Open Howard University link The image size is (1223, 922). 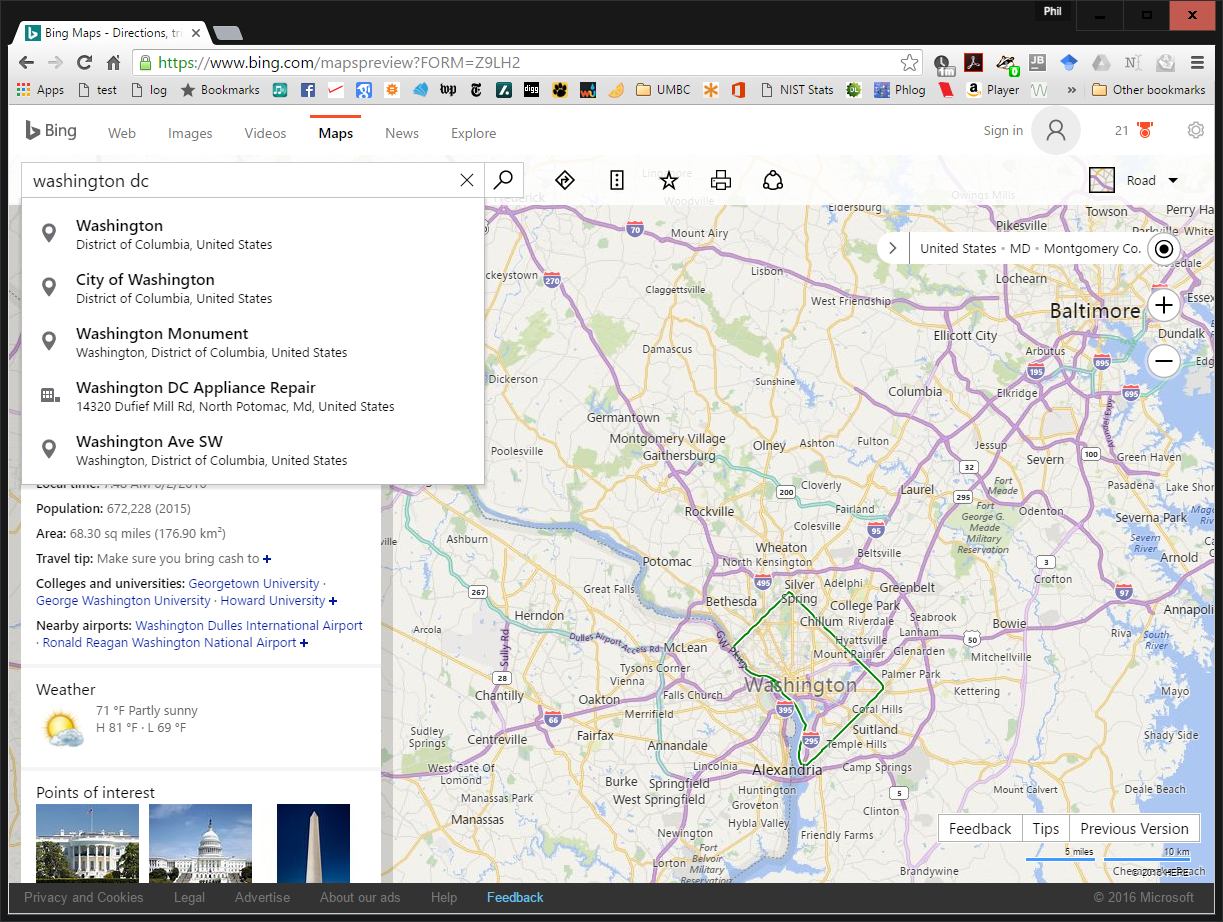click(x=273, y=601)
